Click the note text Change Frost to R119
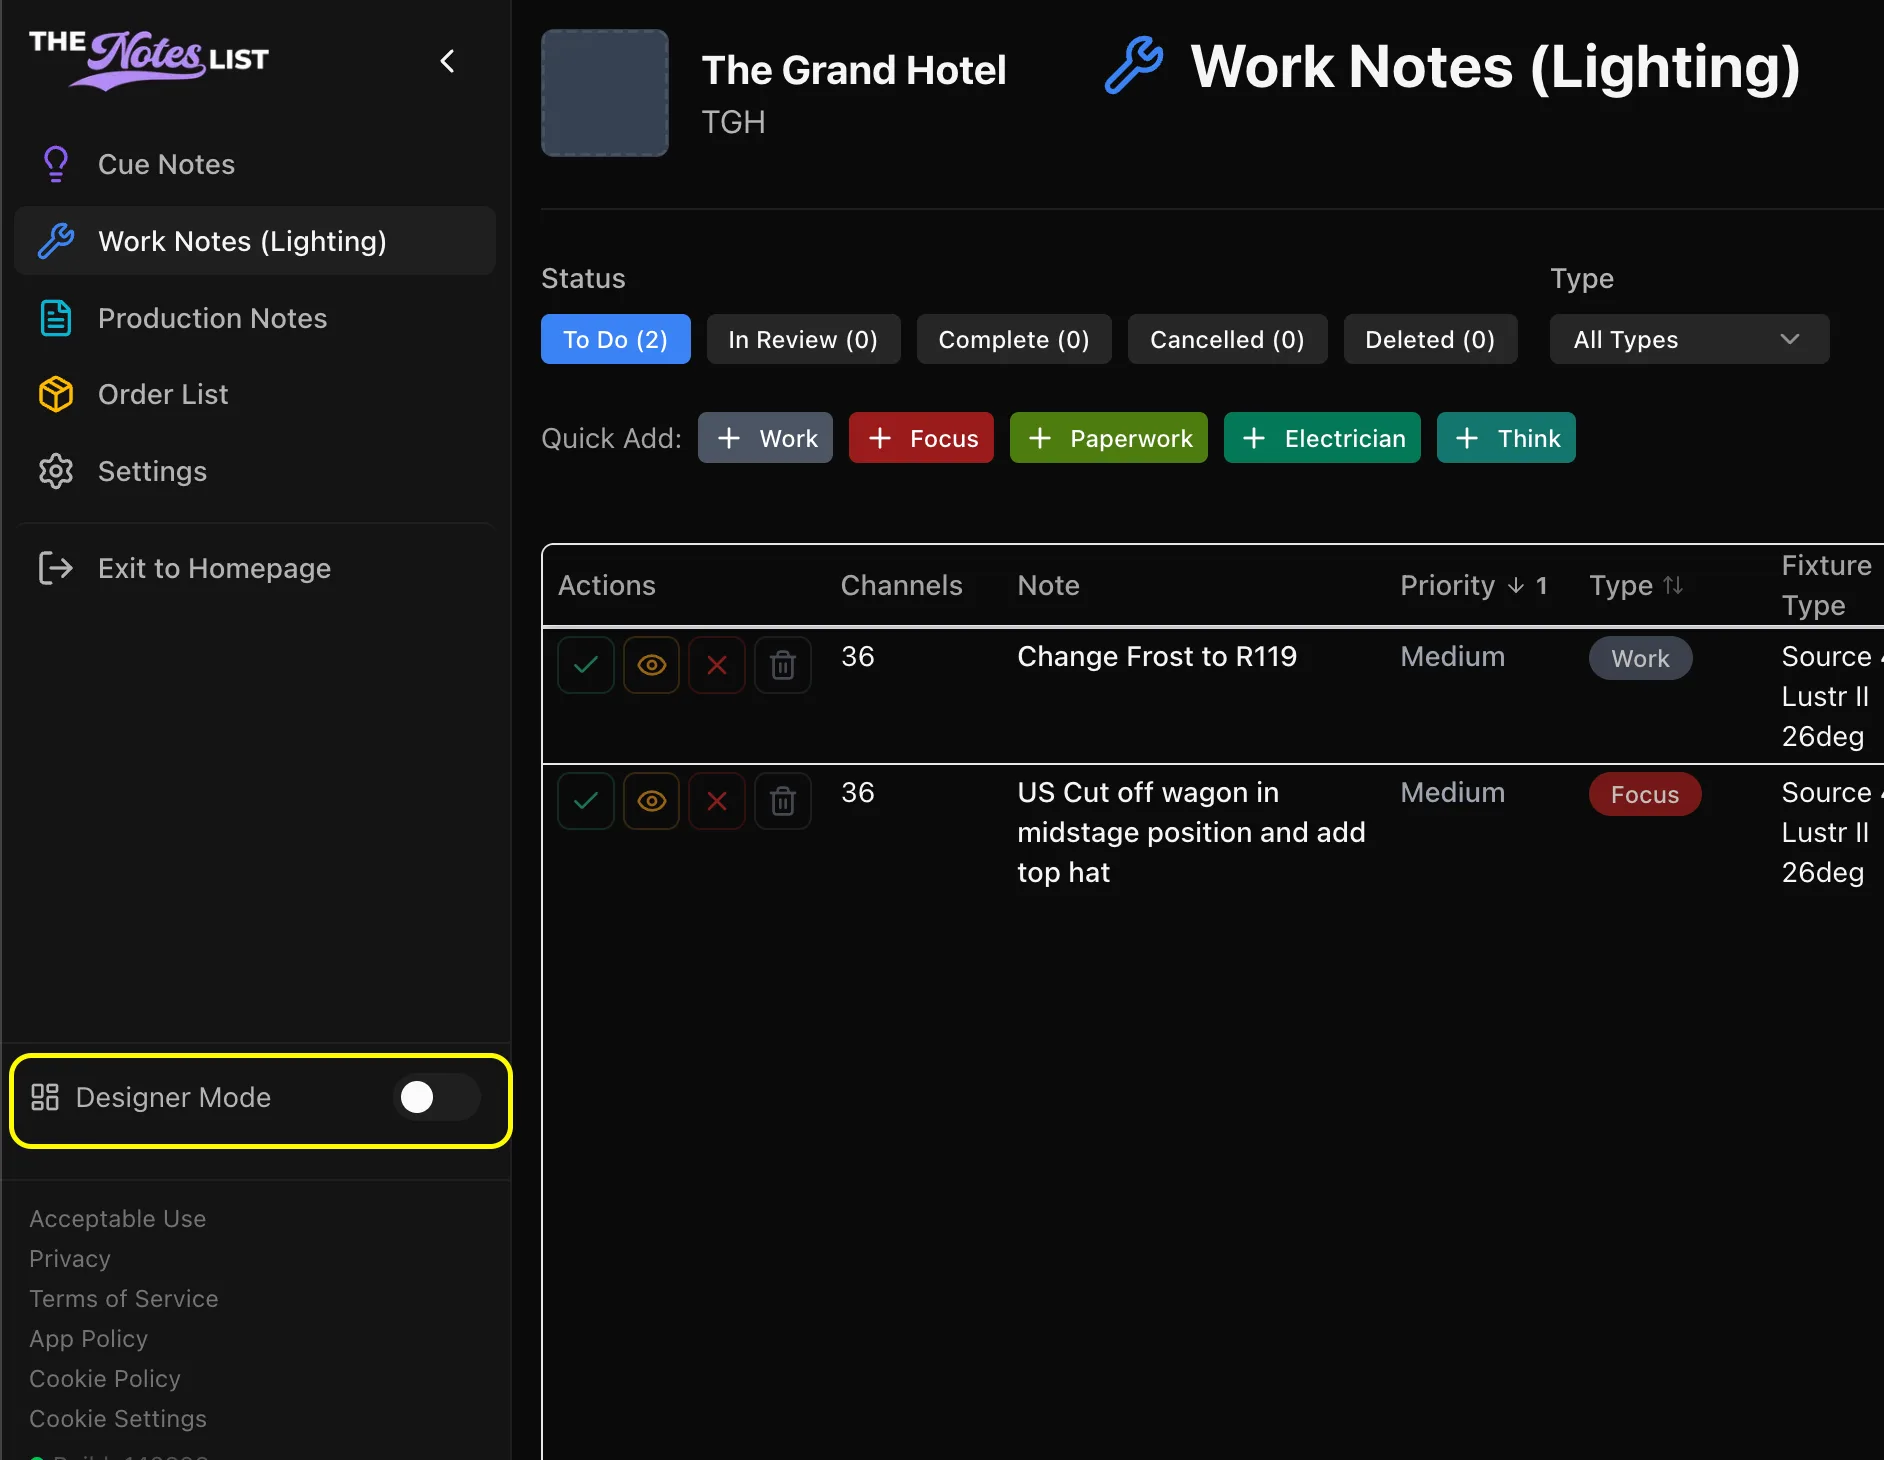1884x1460 pixels. pos(1157,656)
